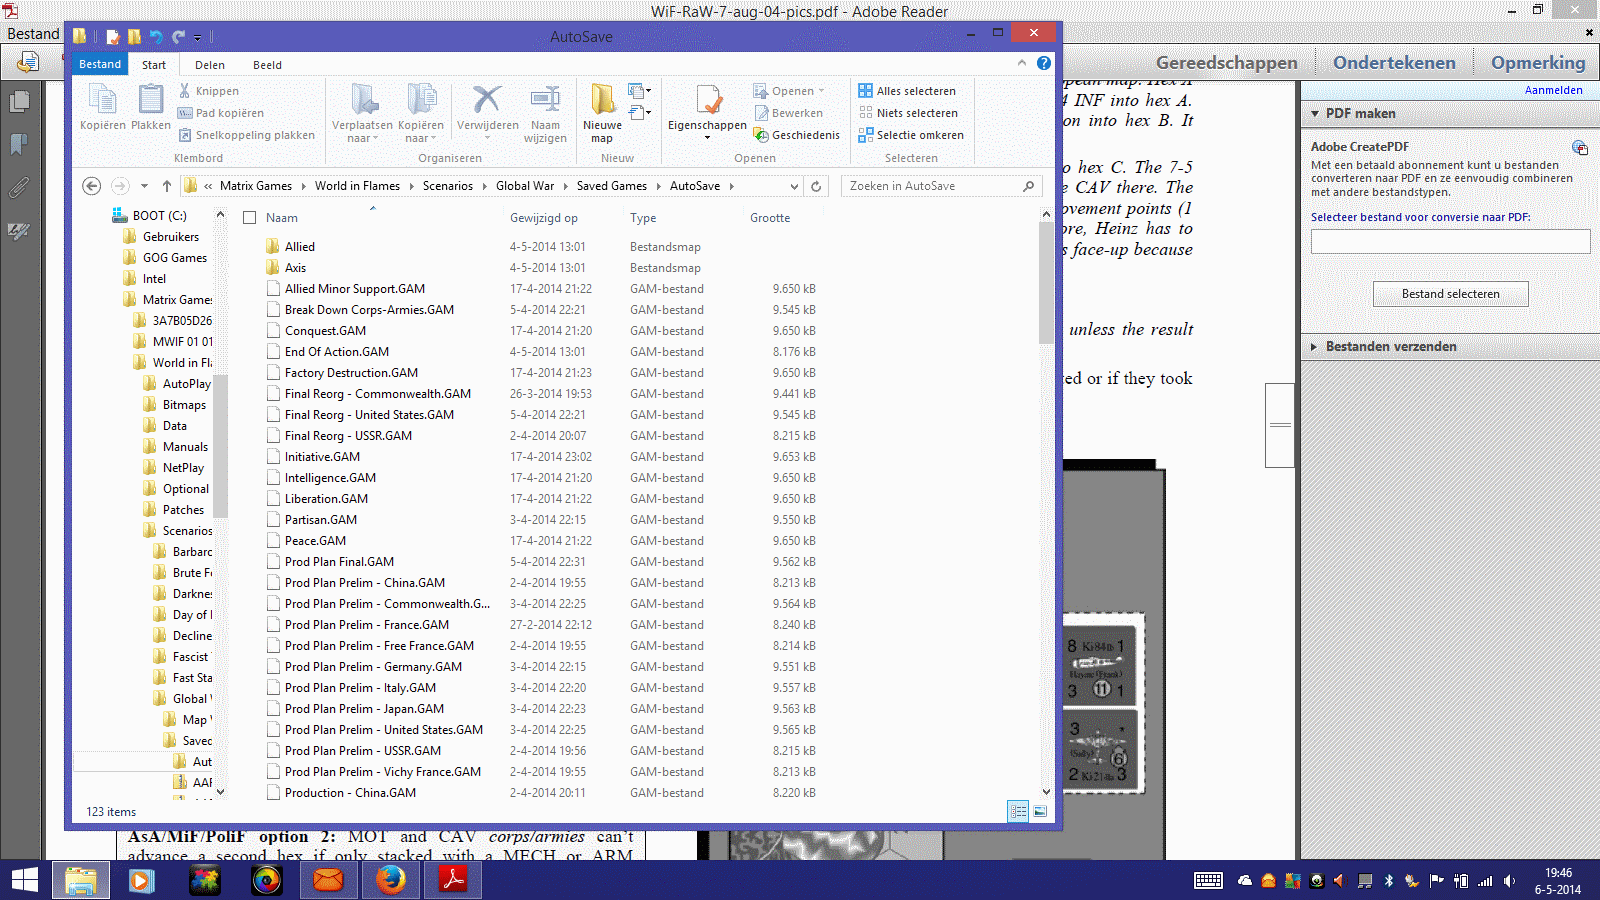The width and height of the screenshot is (1600, 900).
Task: Open the Verplaatsen naar dropdown
Action: pyautogui.click(x=364, y=113)
